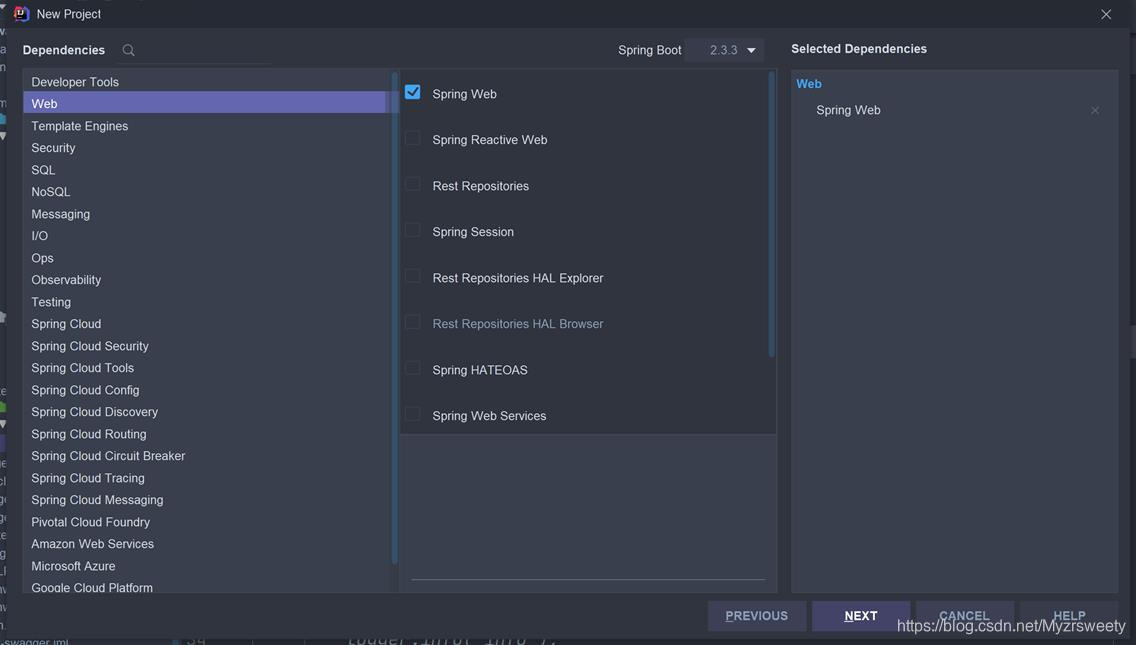
Task: Select Spring Cloud Security category
Action: [206, 346]
